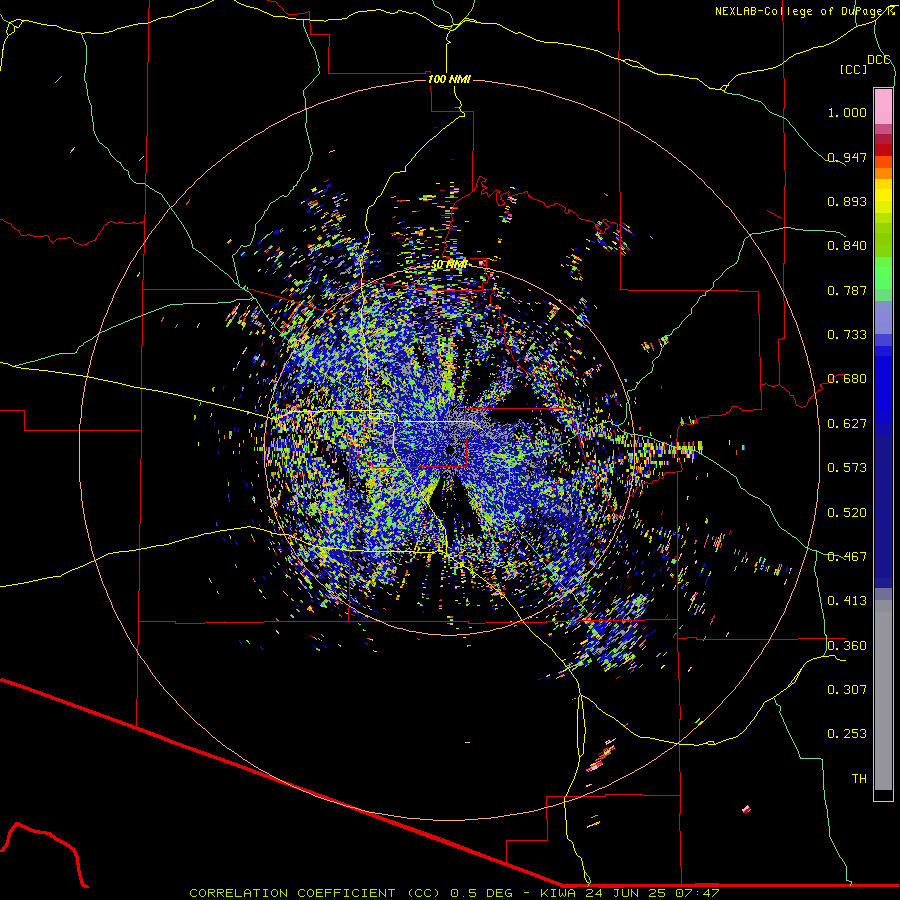Screen dimensions: 900x900
Task: Select the 0.893 scale value
Action: [x=847, y=201]
